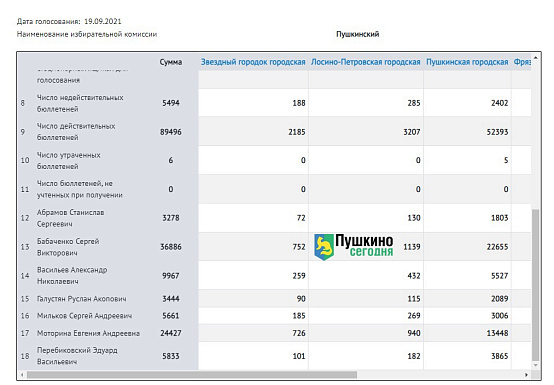The width and height of the screenshot is (554, 385).
Task: Open Звездный городок городская column link
Action: click(x=253, y=62)
